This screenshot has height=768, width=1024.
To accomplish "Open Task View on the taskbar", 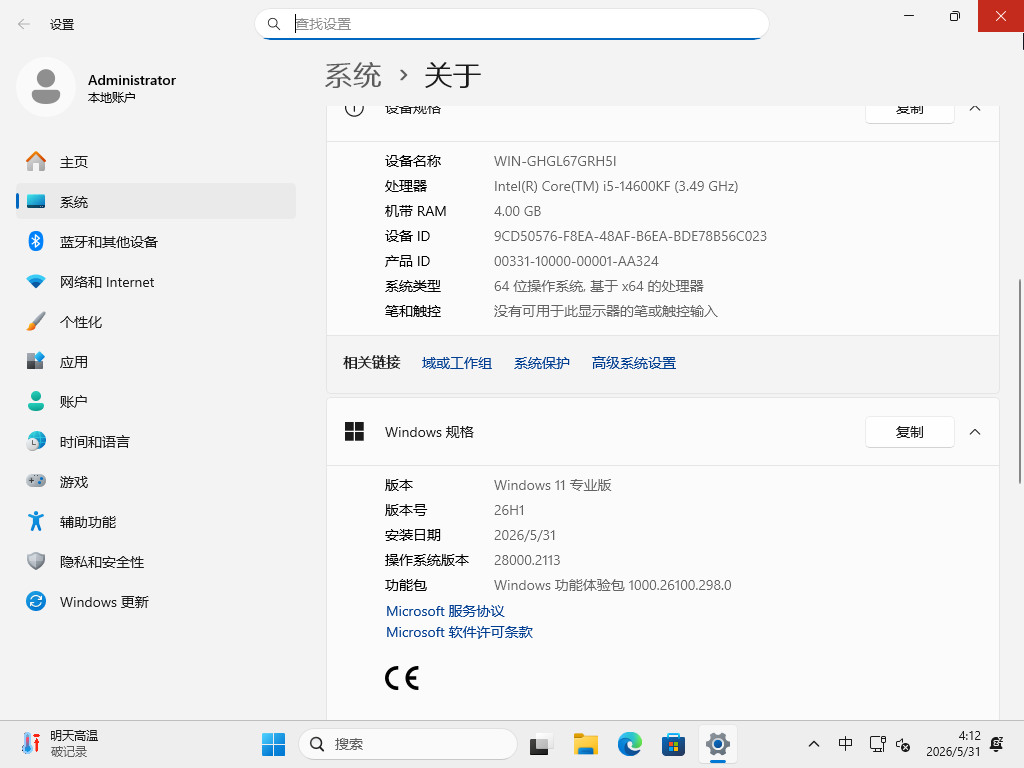I will 541,744.
